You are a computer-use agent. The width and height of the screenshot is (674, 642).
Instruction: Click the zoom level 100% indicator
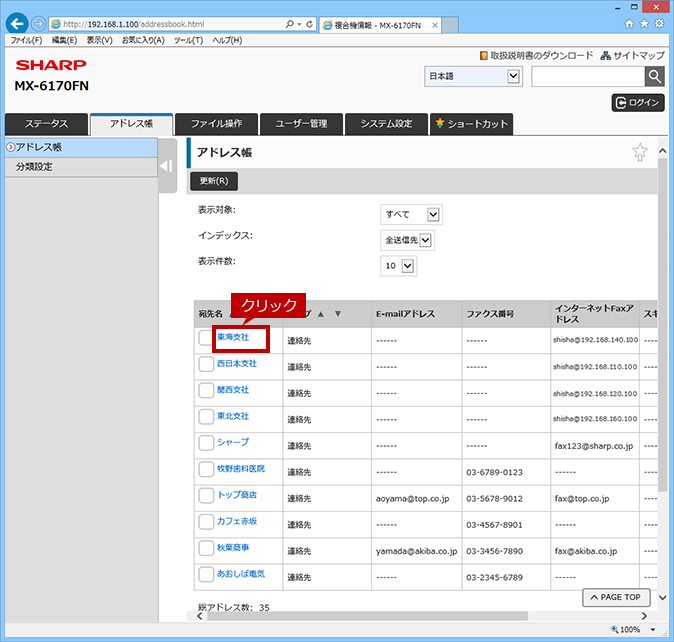tap(626, 630)
